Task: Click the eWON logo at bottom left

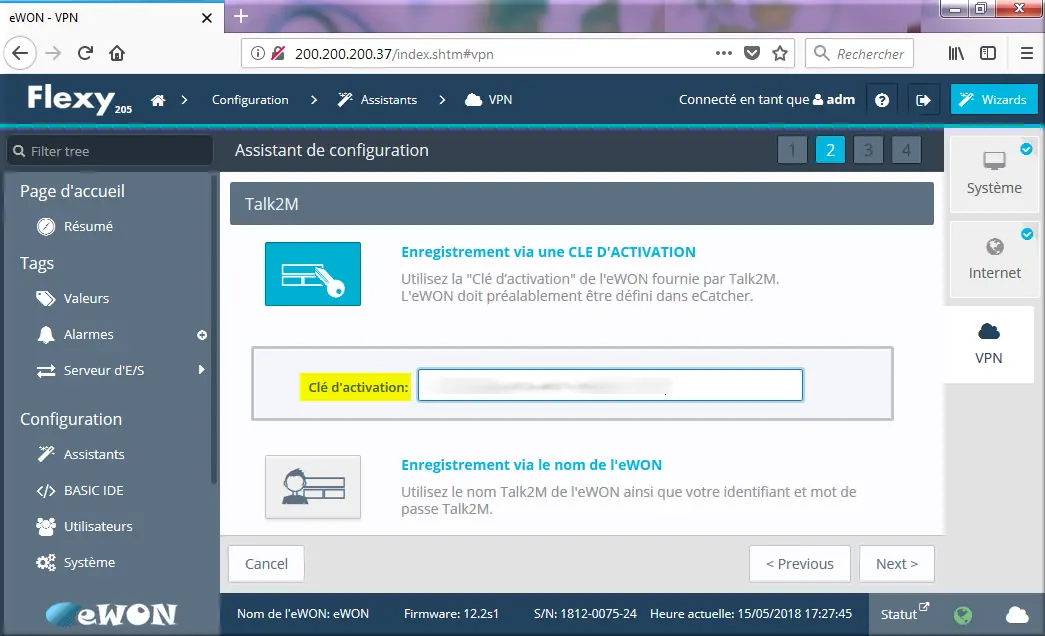Action: (111, 614)
